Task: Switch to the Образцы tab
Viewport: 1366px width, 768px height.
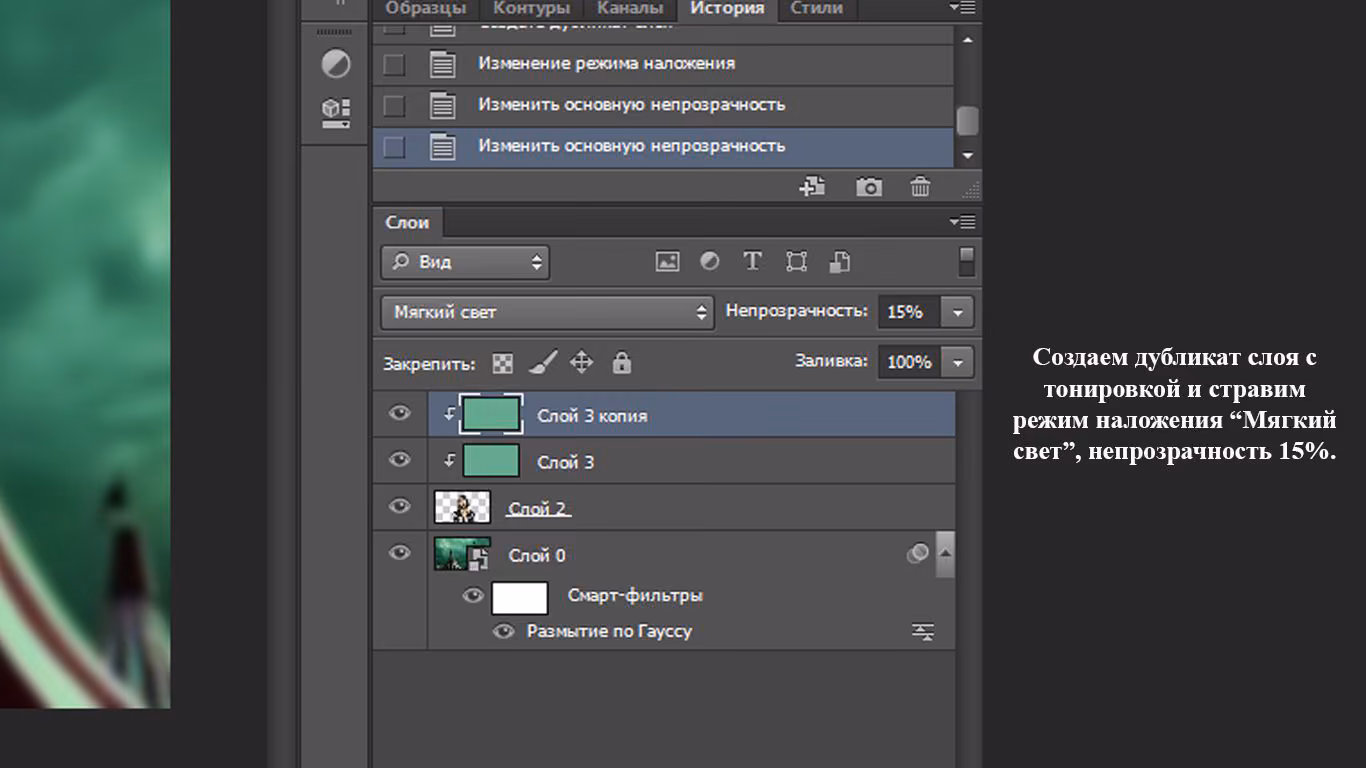Action: 426,9
